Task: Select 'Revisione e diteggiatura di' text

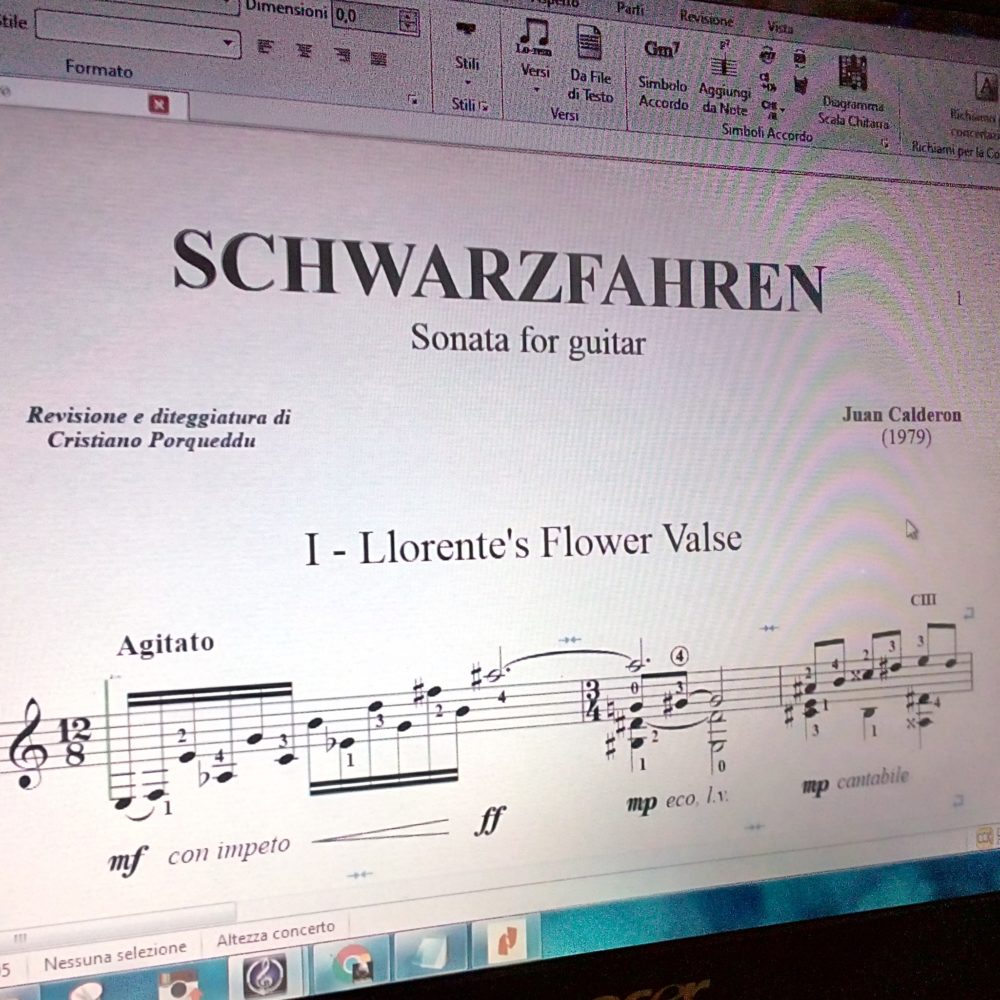Action: point(159,416)
